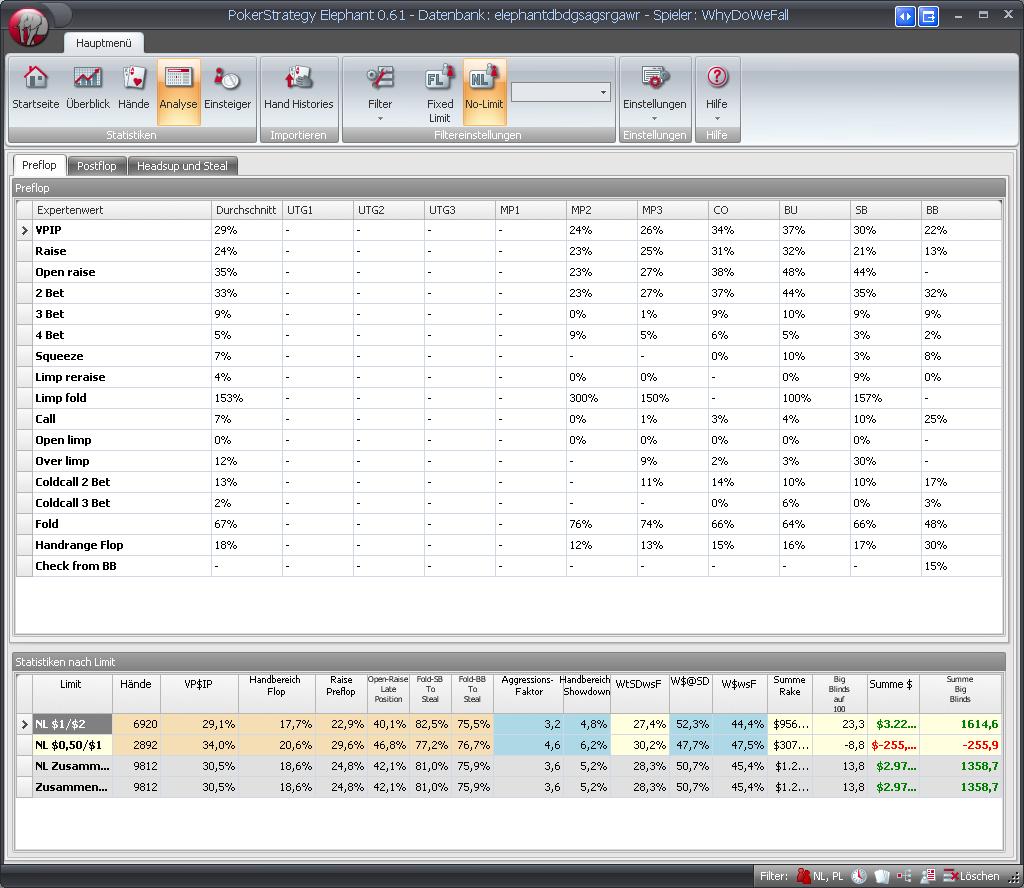
Task: Open the cards hand filter icon
Action: coord(882,876)
